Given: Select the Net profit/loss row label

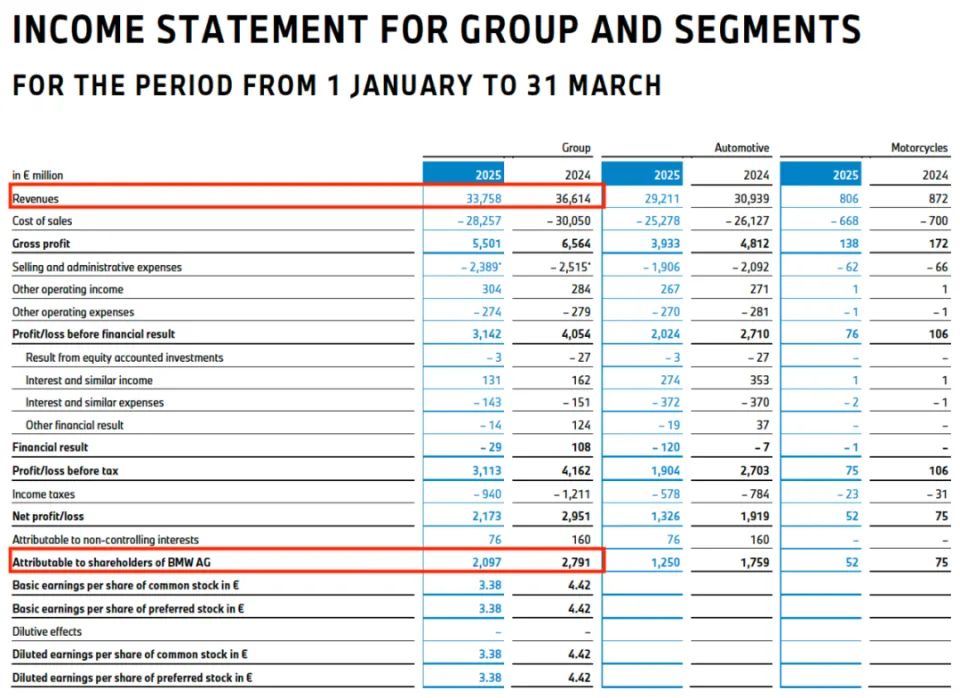Looking at the screenshot, I should click(x=48, y=516).
